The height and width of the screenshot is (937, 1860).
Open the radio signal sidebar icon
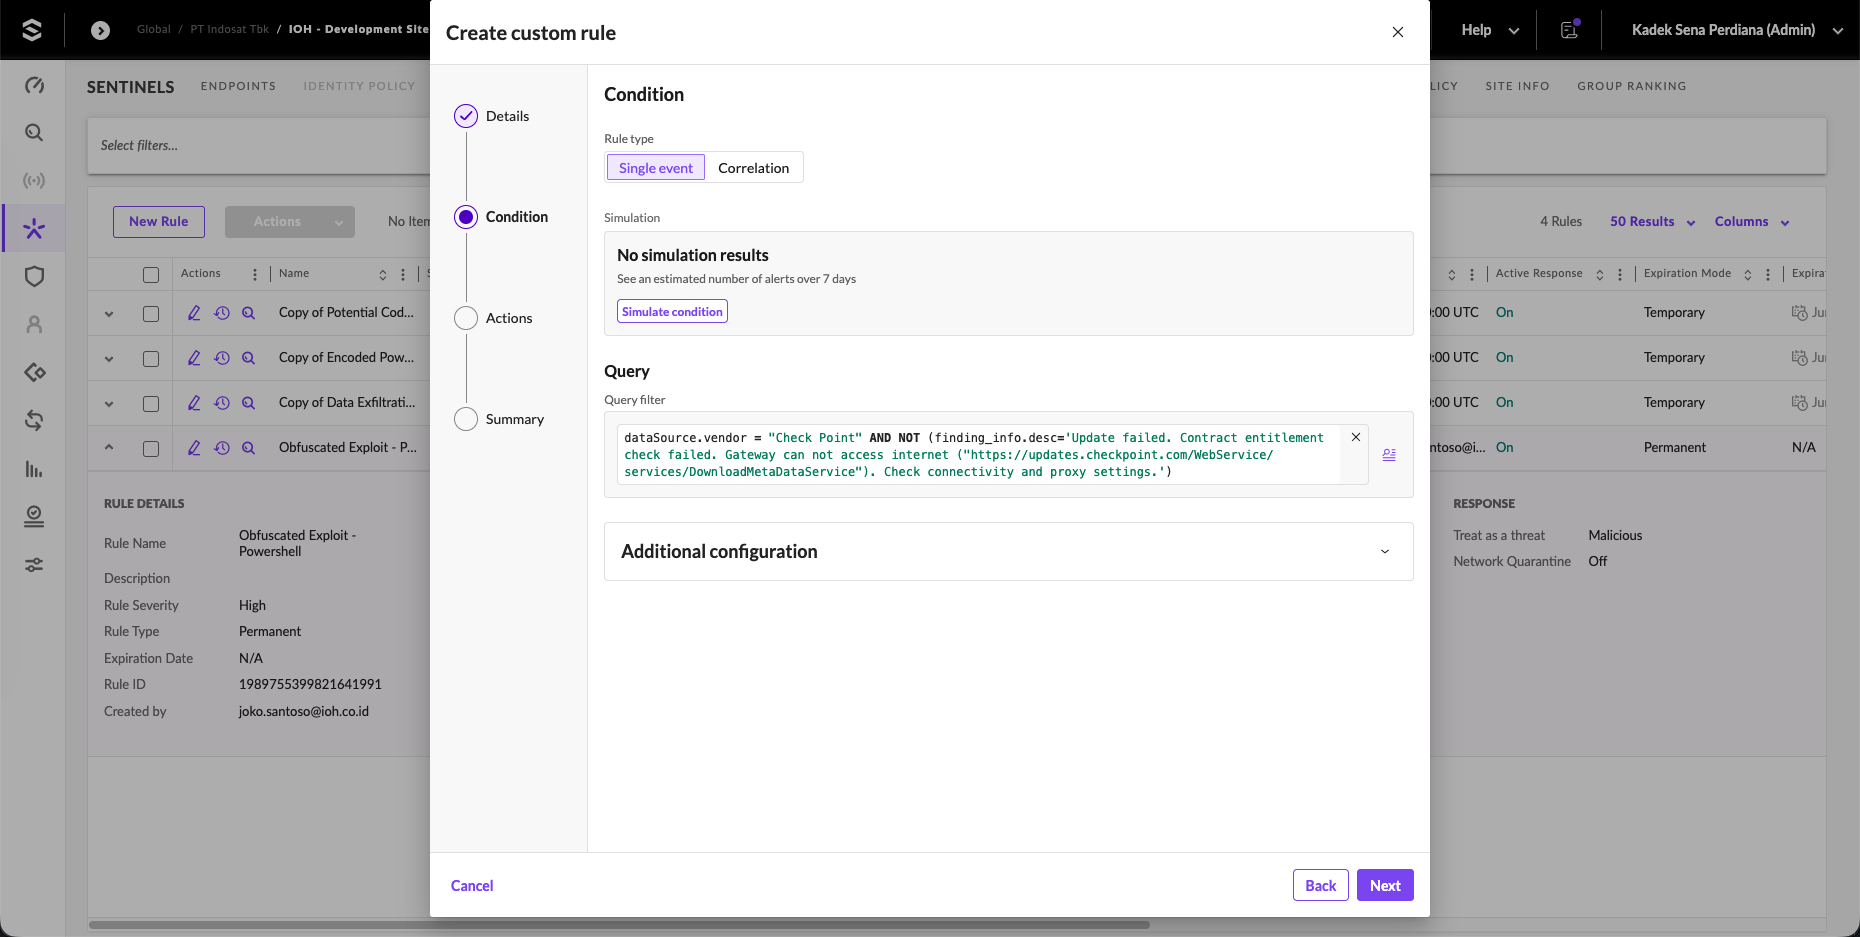(34, 181)
